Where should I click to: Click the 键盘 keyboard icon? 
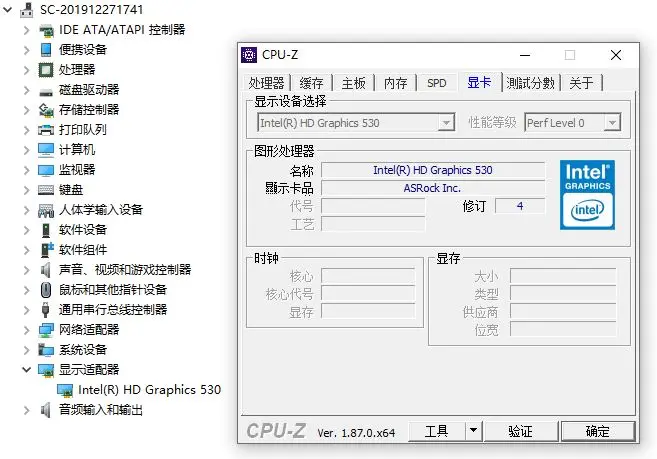[46, 190]
